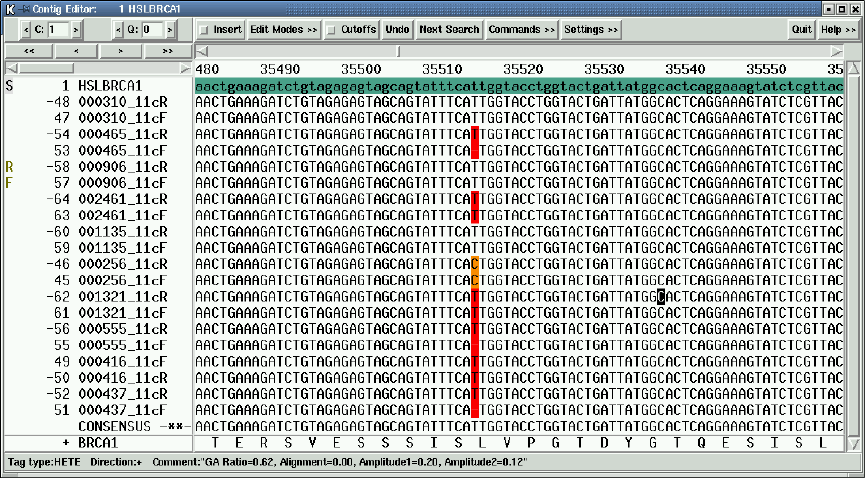Select reading 000906_11cF

[122, 183]
